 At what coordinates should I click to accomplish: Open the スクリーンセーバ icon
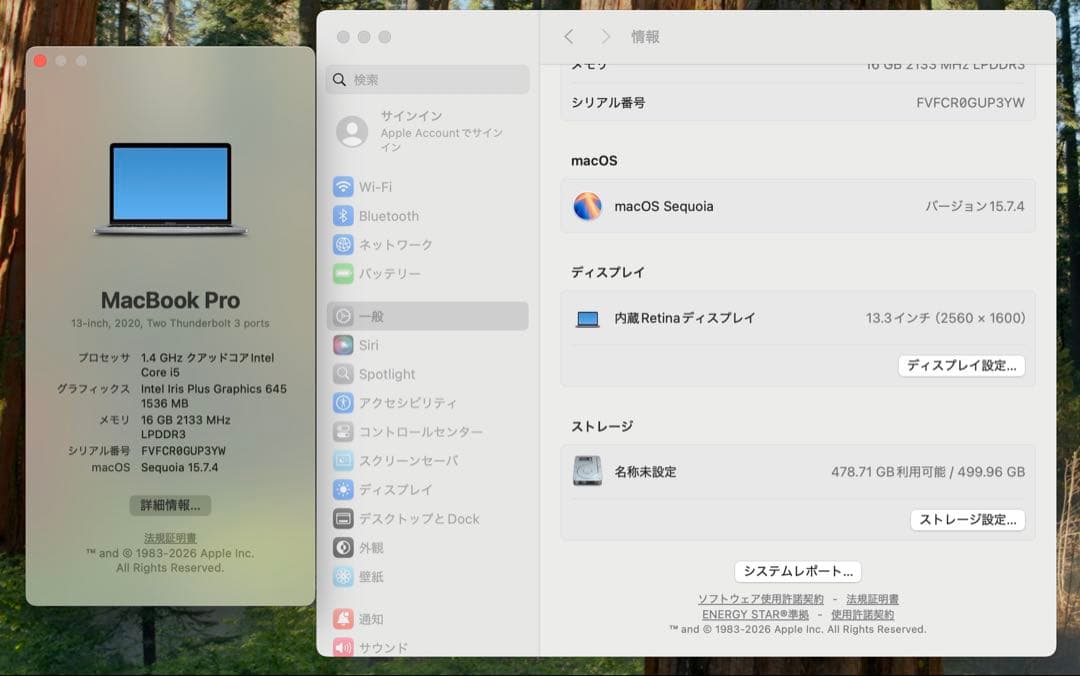pos(343,460)
